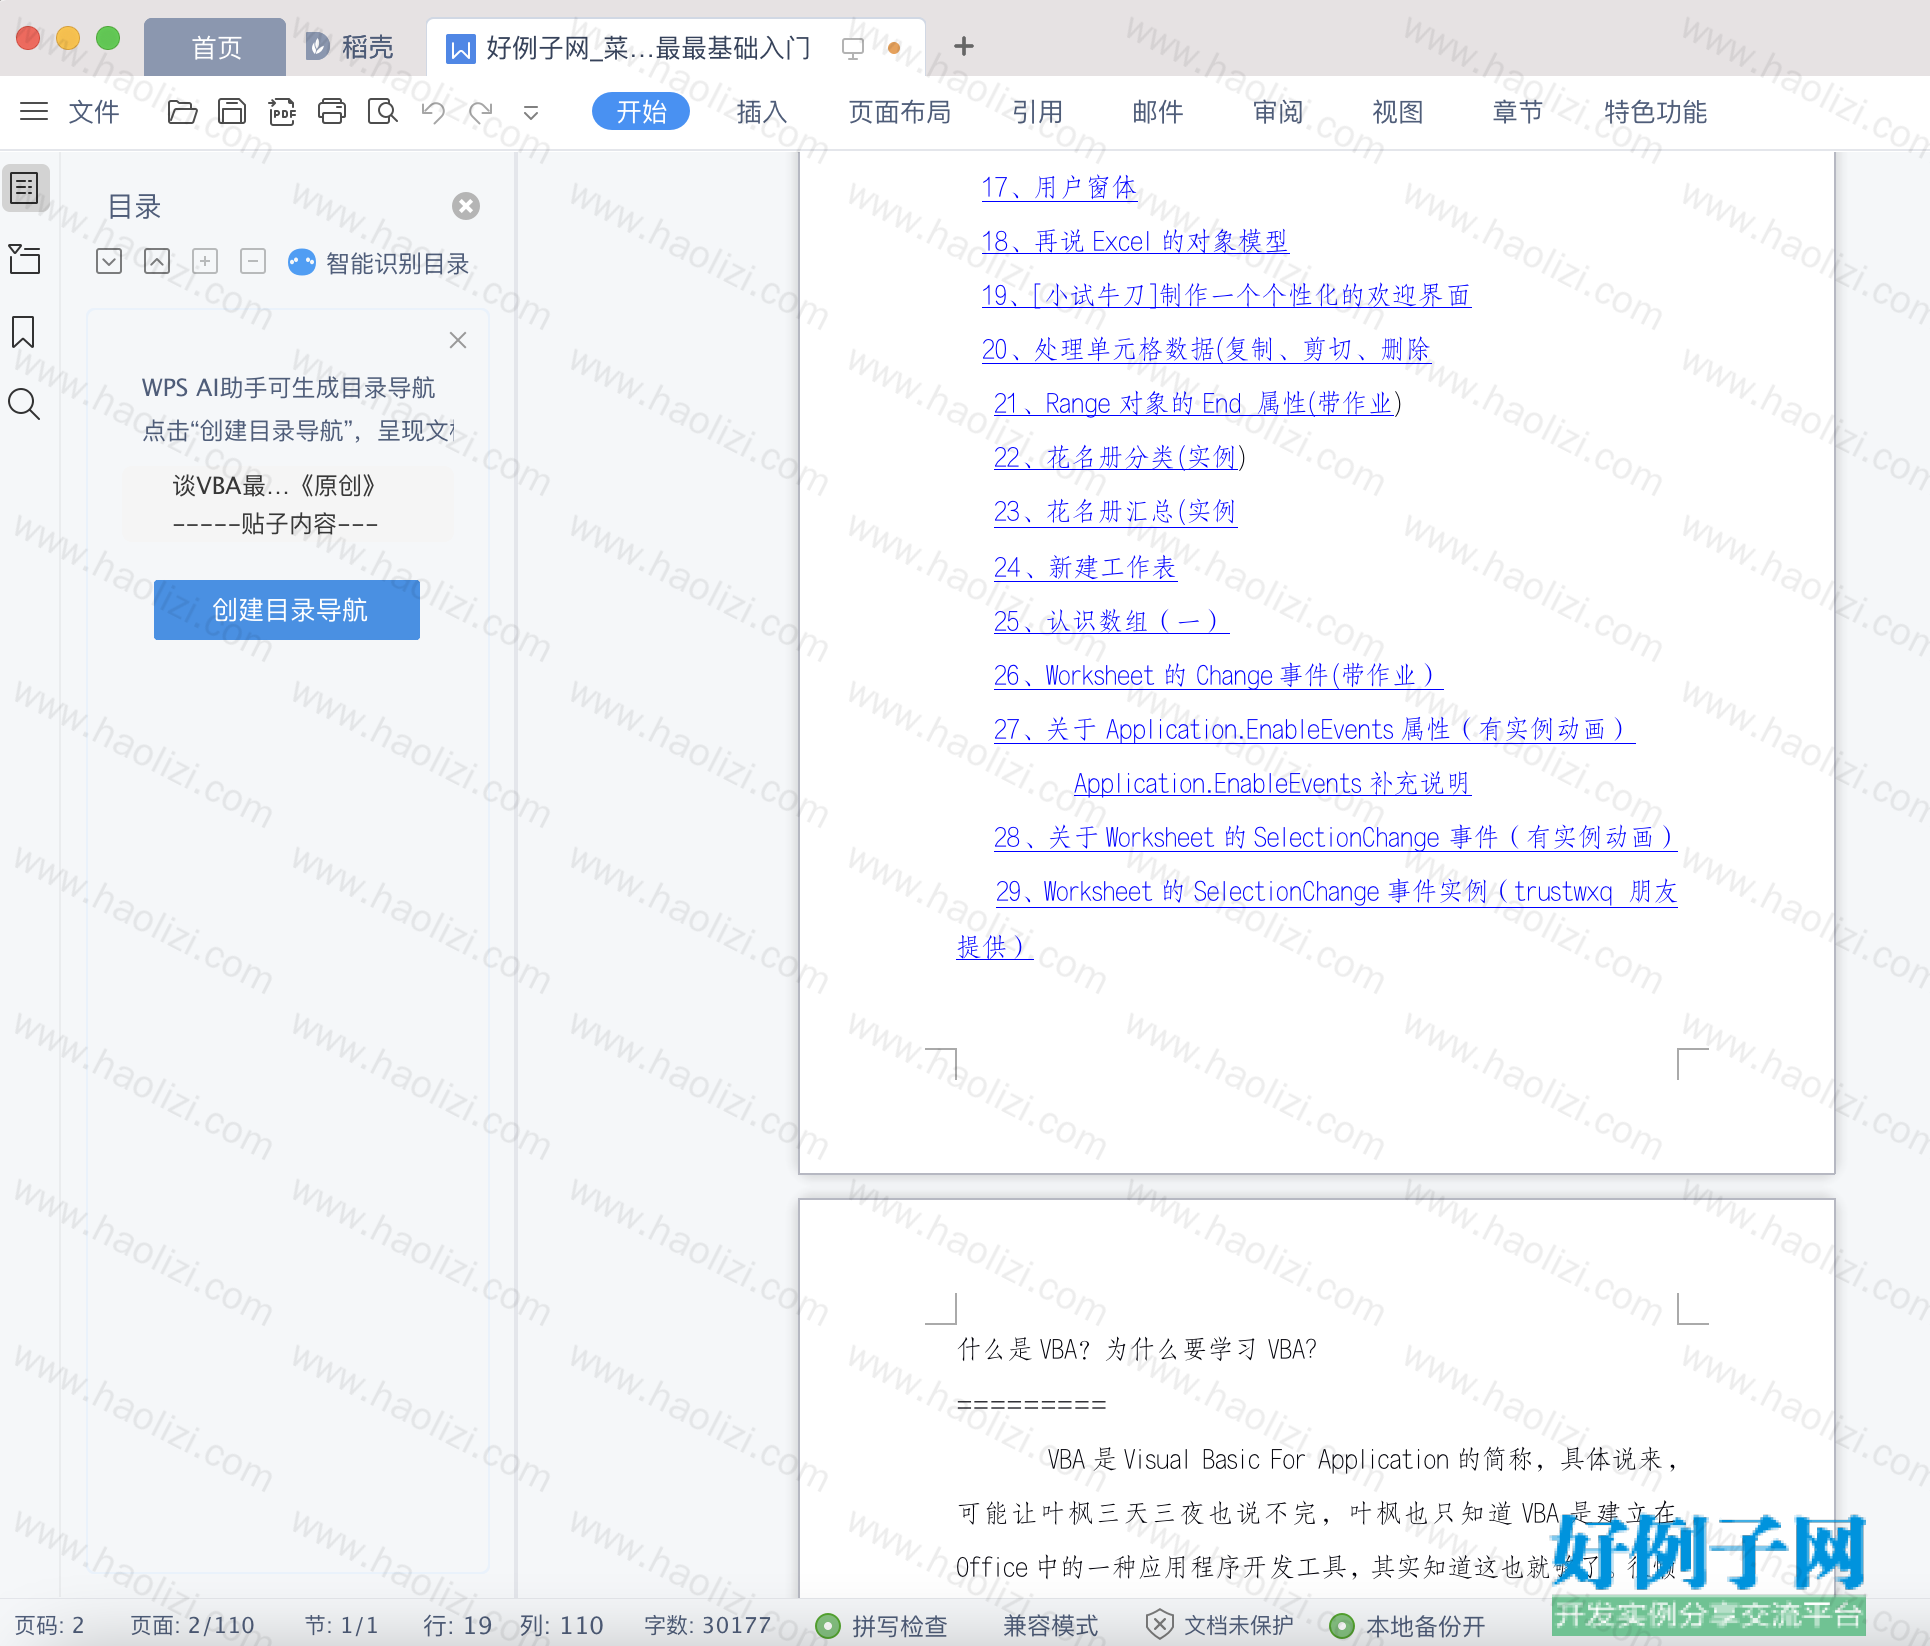Select the table of contents sidebar icon
This screenshot has height=1646, width=1930.
point(25,188)
